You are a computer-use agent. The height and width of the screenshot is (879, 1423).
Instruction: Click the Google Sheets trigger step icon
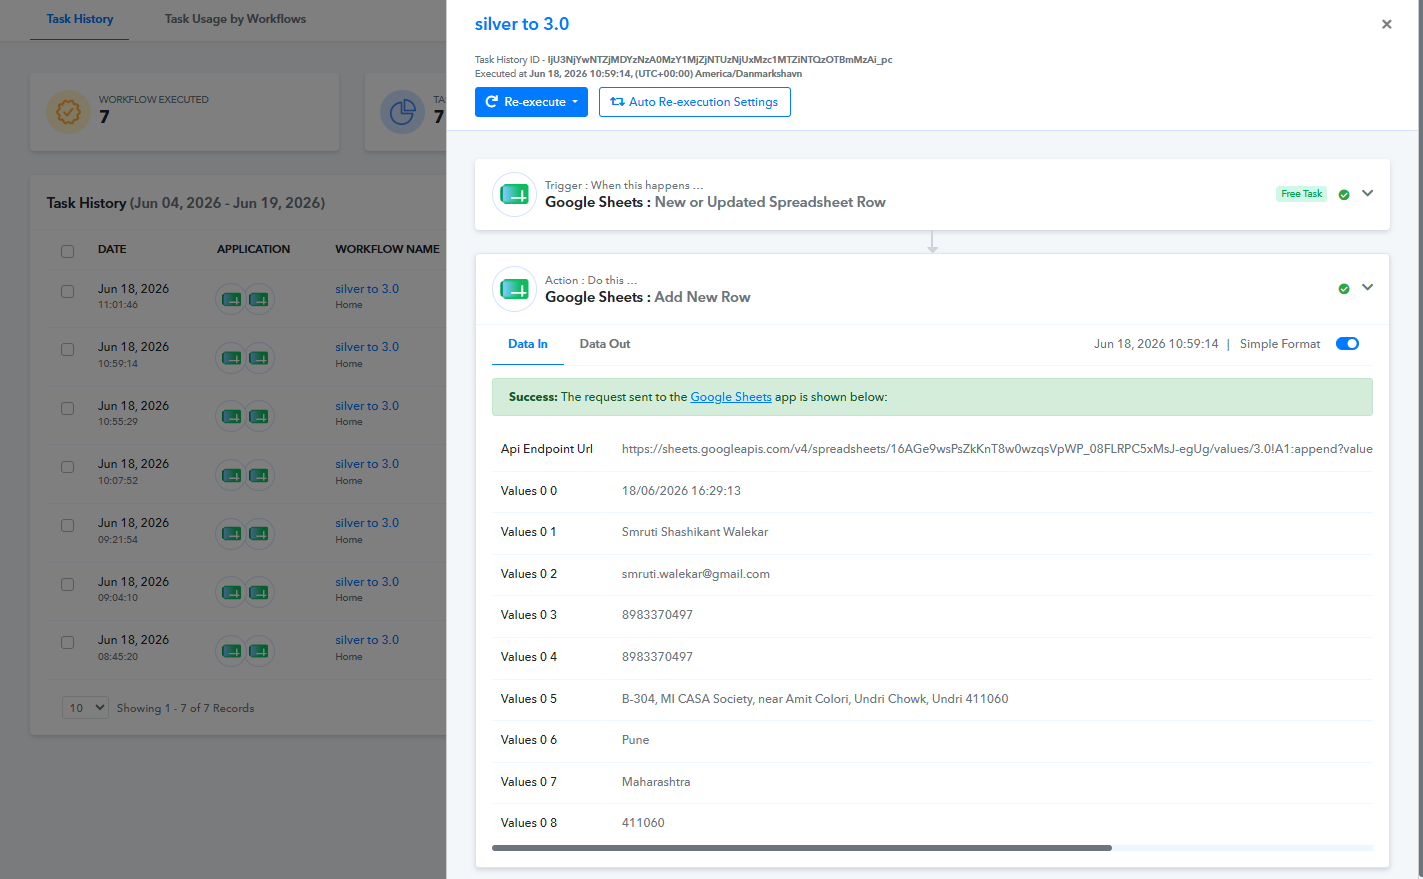pos(514,194)
